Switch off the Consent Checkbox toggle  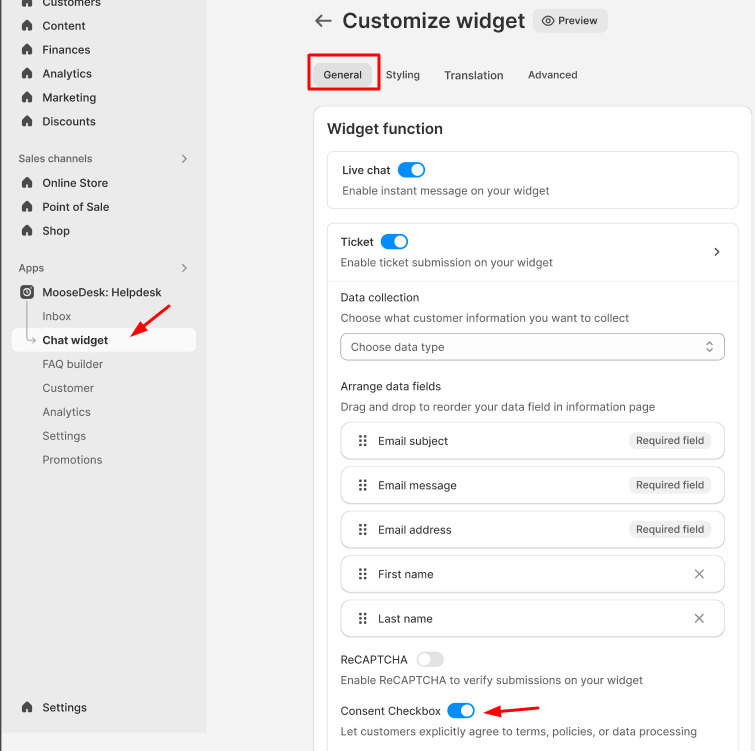coord(461,711)
